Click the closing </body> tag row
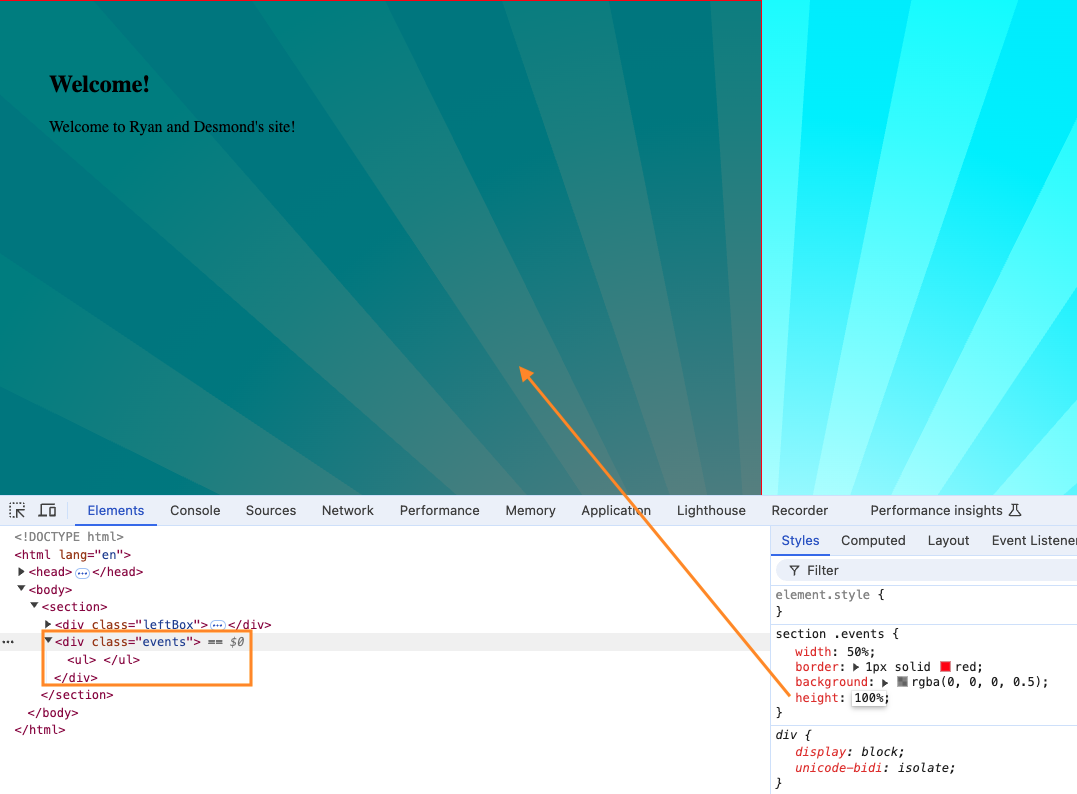This screenshot has height=794, width=1077. click(x=53, y=712)
